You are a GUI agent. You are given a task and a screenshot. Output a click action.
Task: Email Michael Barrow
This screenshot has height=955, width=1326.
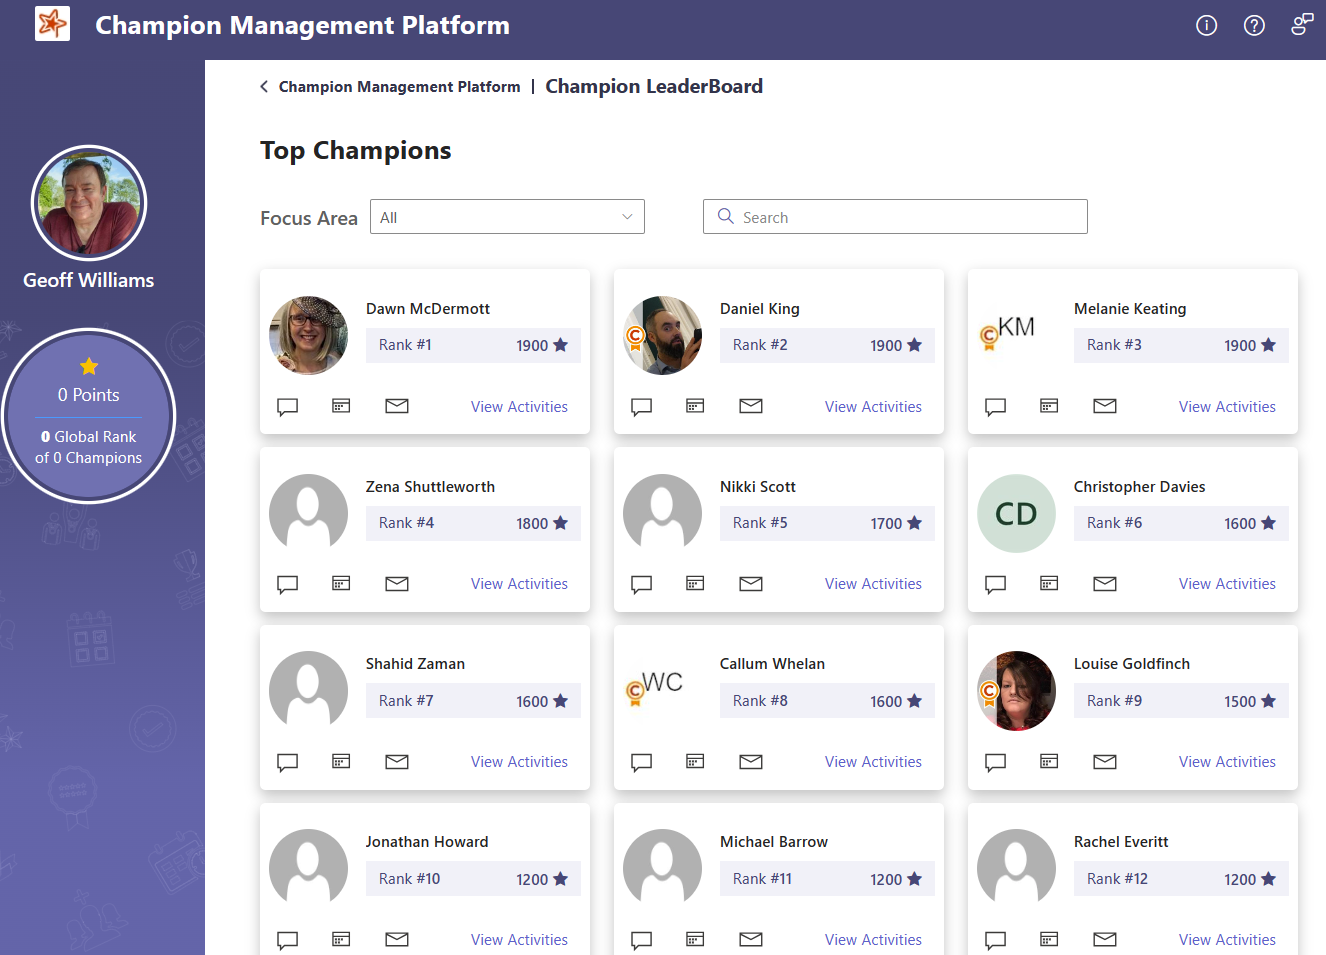click(x=750, y=939)
